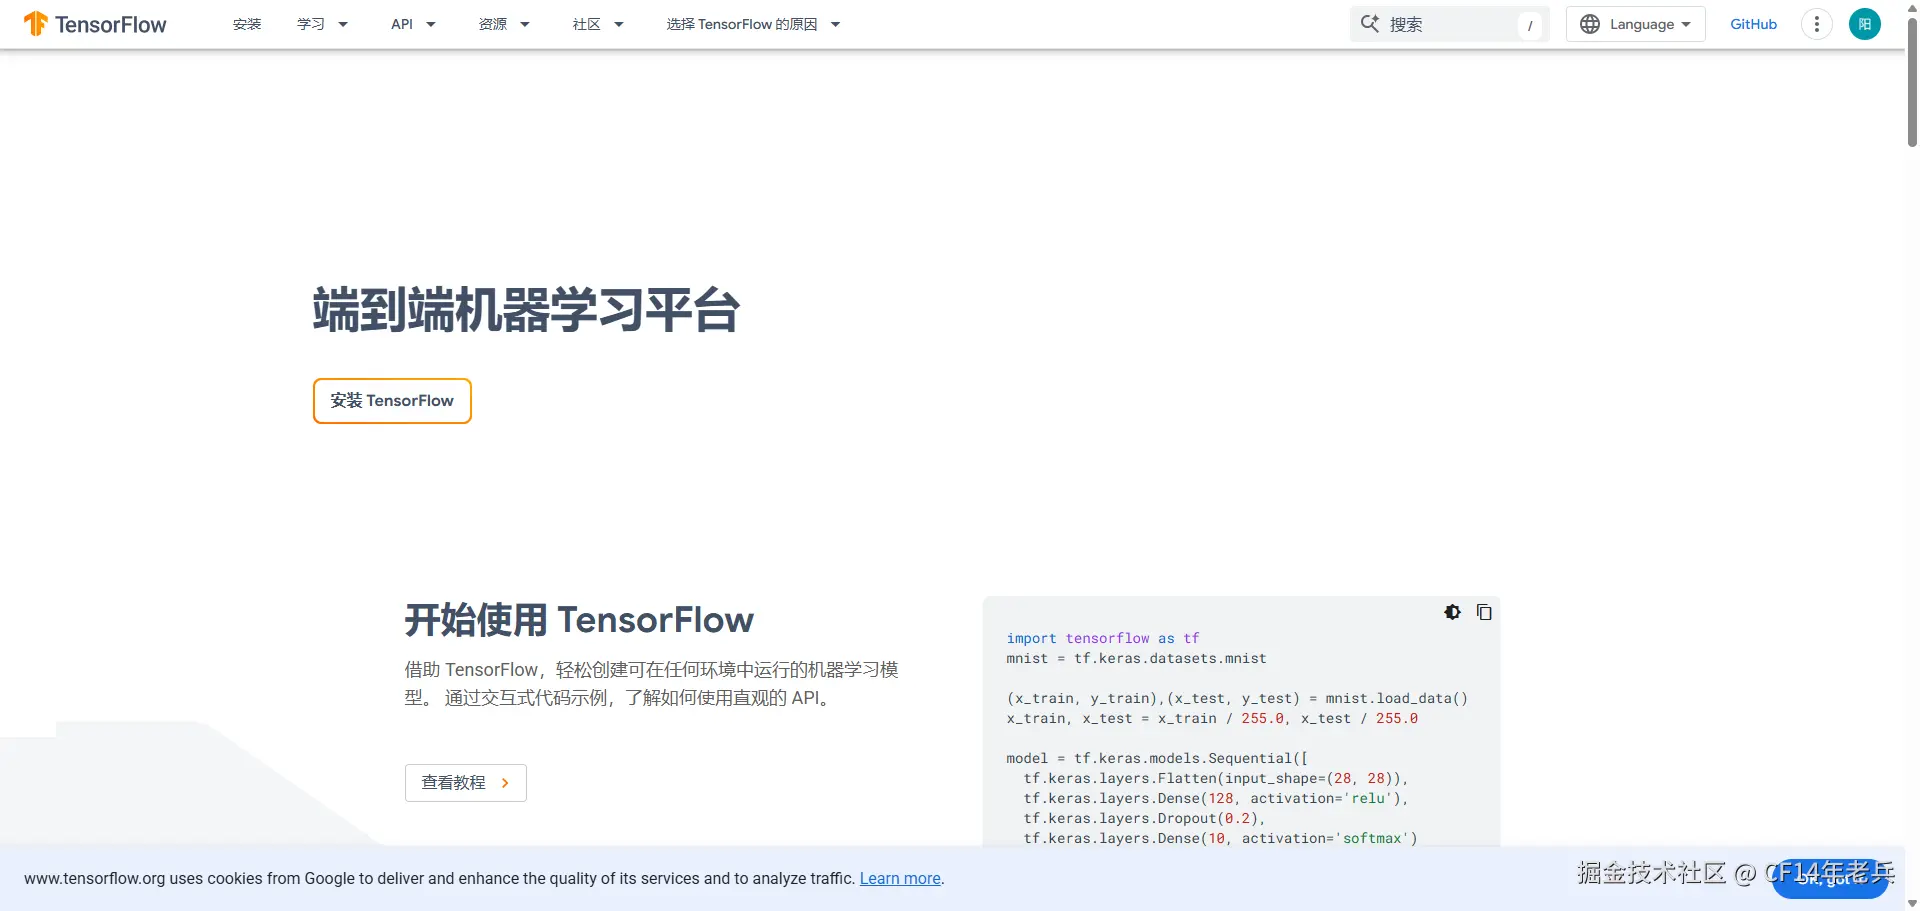Viewport: 1920px width, 911px height.
Task: Click the code line with Dense(128, activation='relu')
Action: [1216, 798]
